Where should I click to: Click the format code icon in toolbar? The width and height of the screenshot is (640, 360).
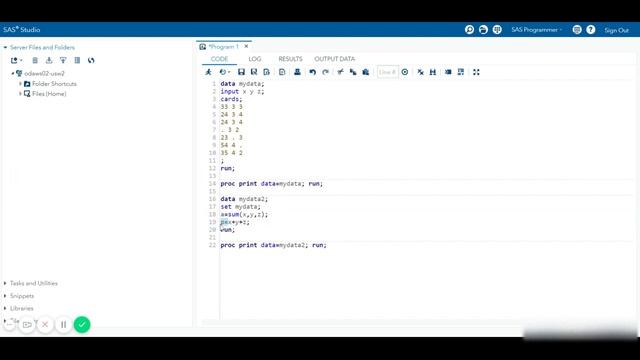[448, 72]
